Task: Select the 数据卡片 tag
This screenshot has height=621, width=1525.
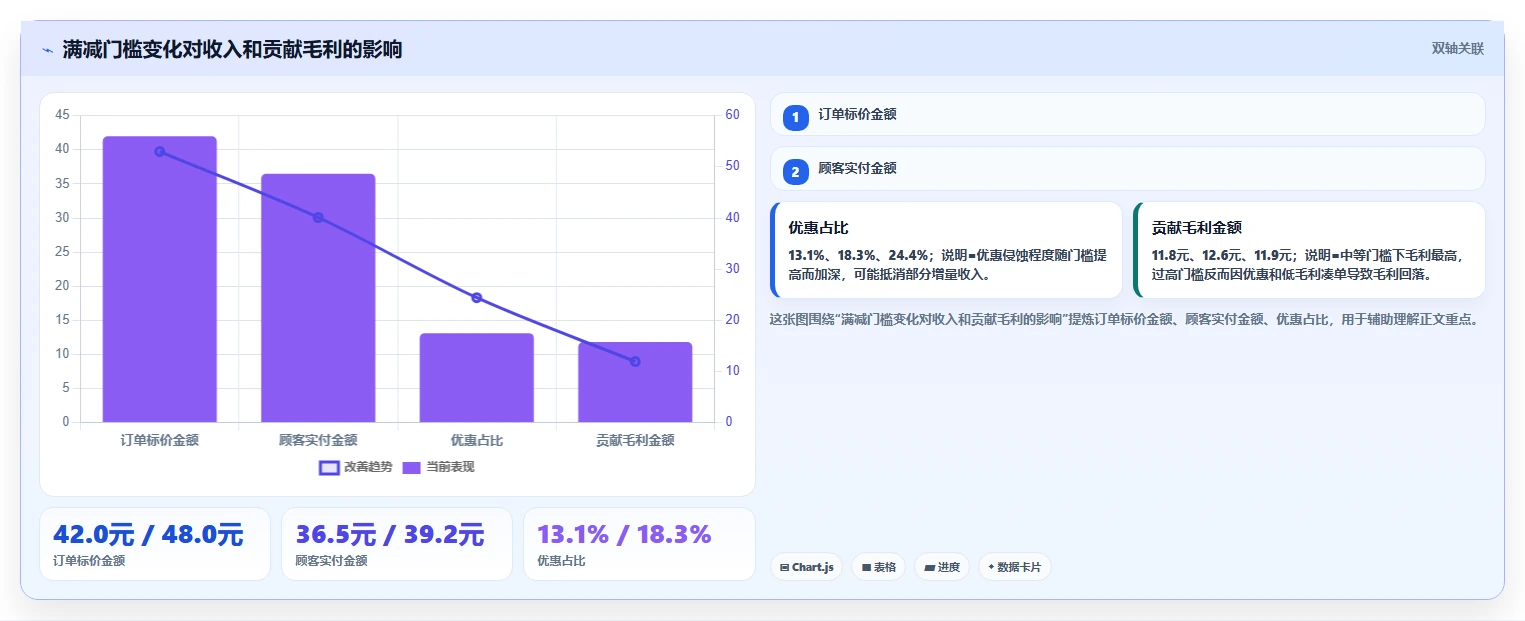Action: pos(1015,567)
